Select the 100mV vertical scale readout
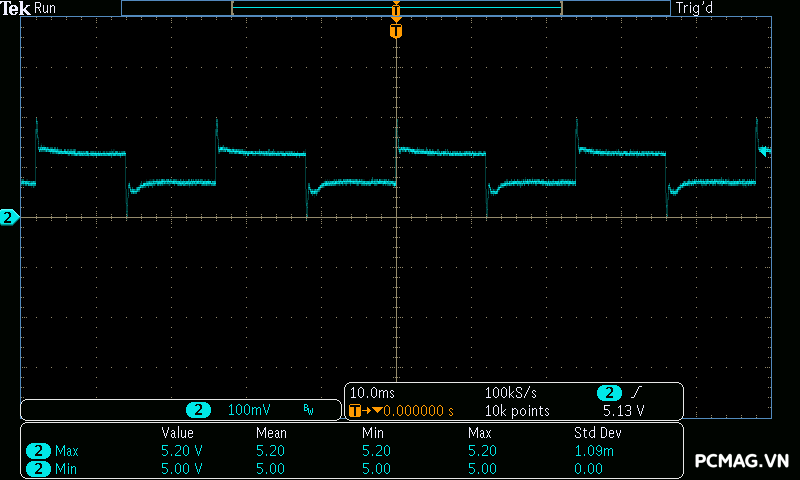This screenshot has width=800, height=480. point(248,410)
